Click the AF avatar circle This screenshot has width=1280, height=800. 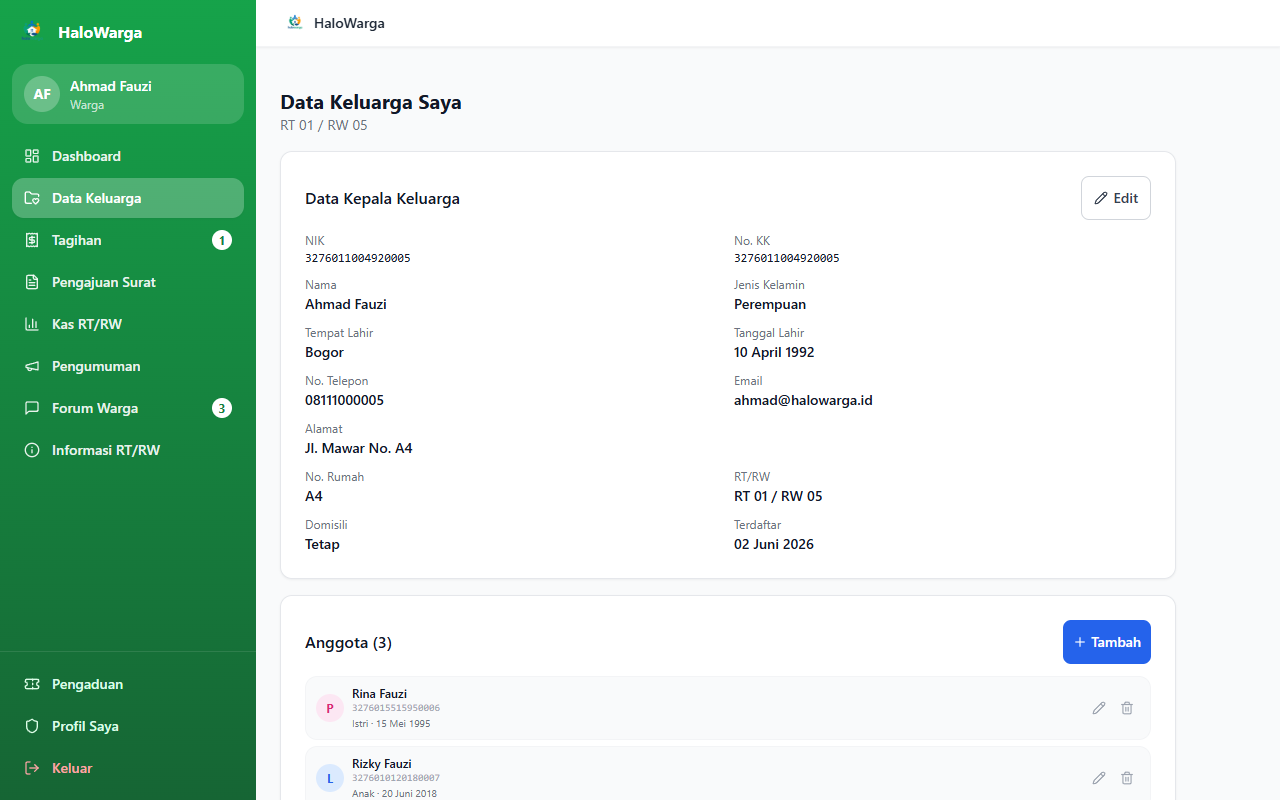coord(42,94)
